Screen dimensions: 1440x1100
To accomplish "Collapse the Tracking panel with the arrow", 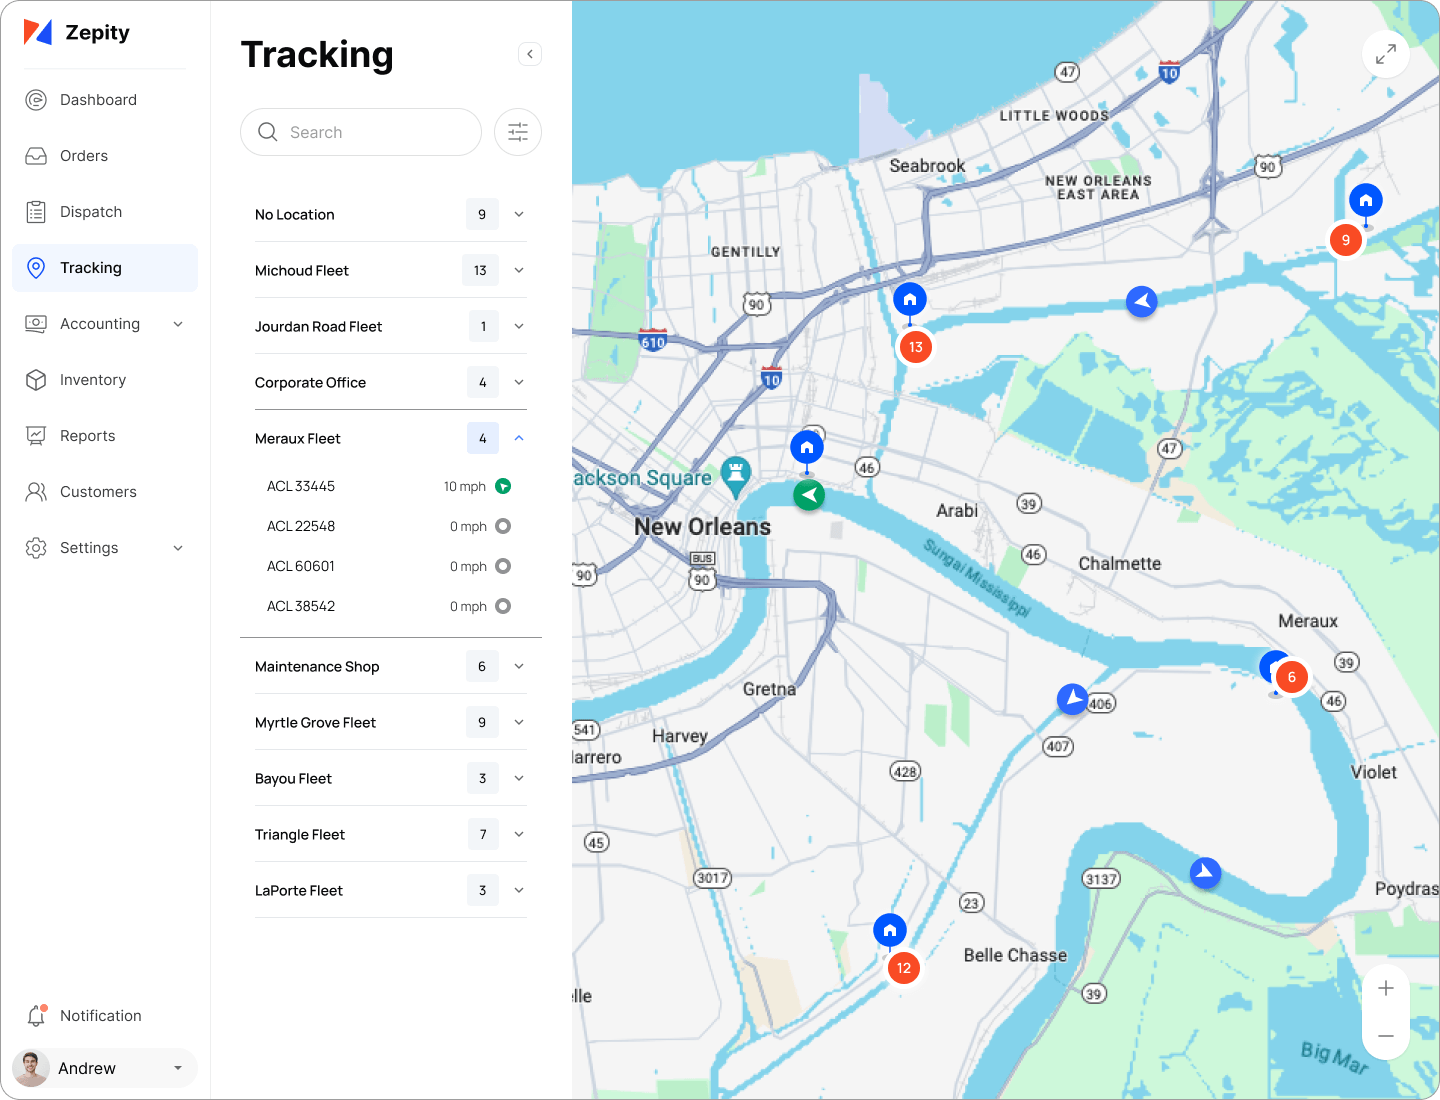I will coord(530,54).
